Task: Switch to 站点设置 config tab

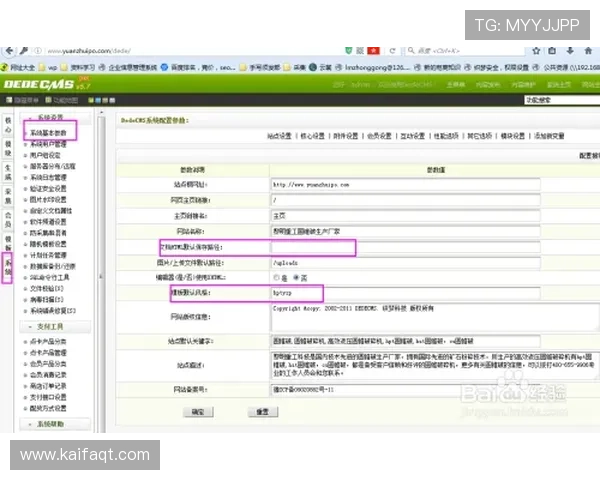Action: [x=279, y=136]
